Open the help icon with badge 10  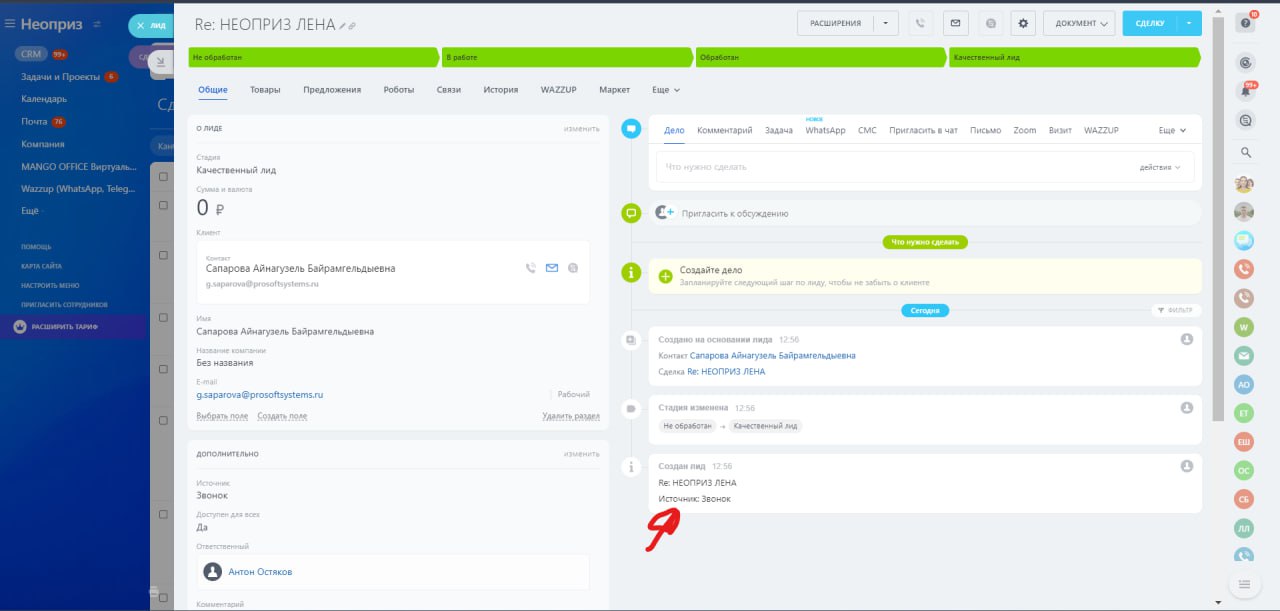pyautogui.click(x=1245, y=23)
